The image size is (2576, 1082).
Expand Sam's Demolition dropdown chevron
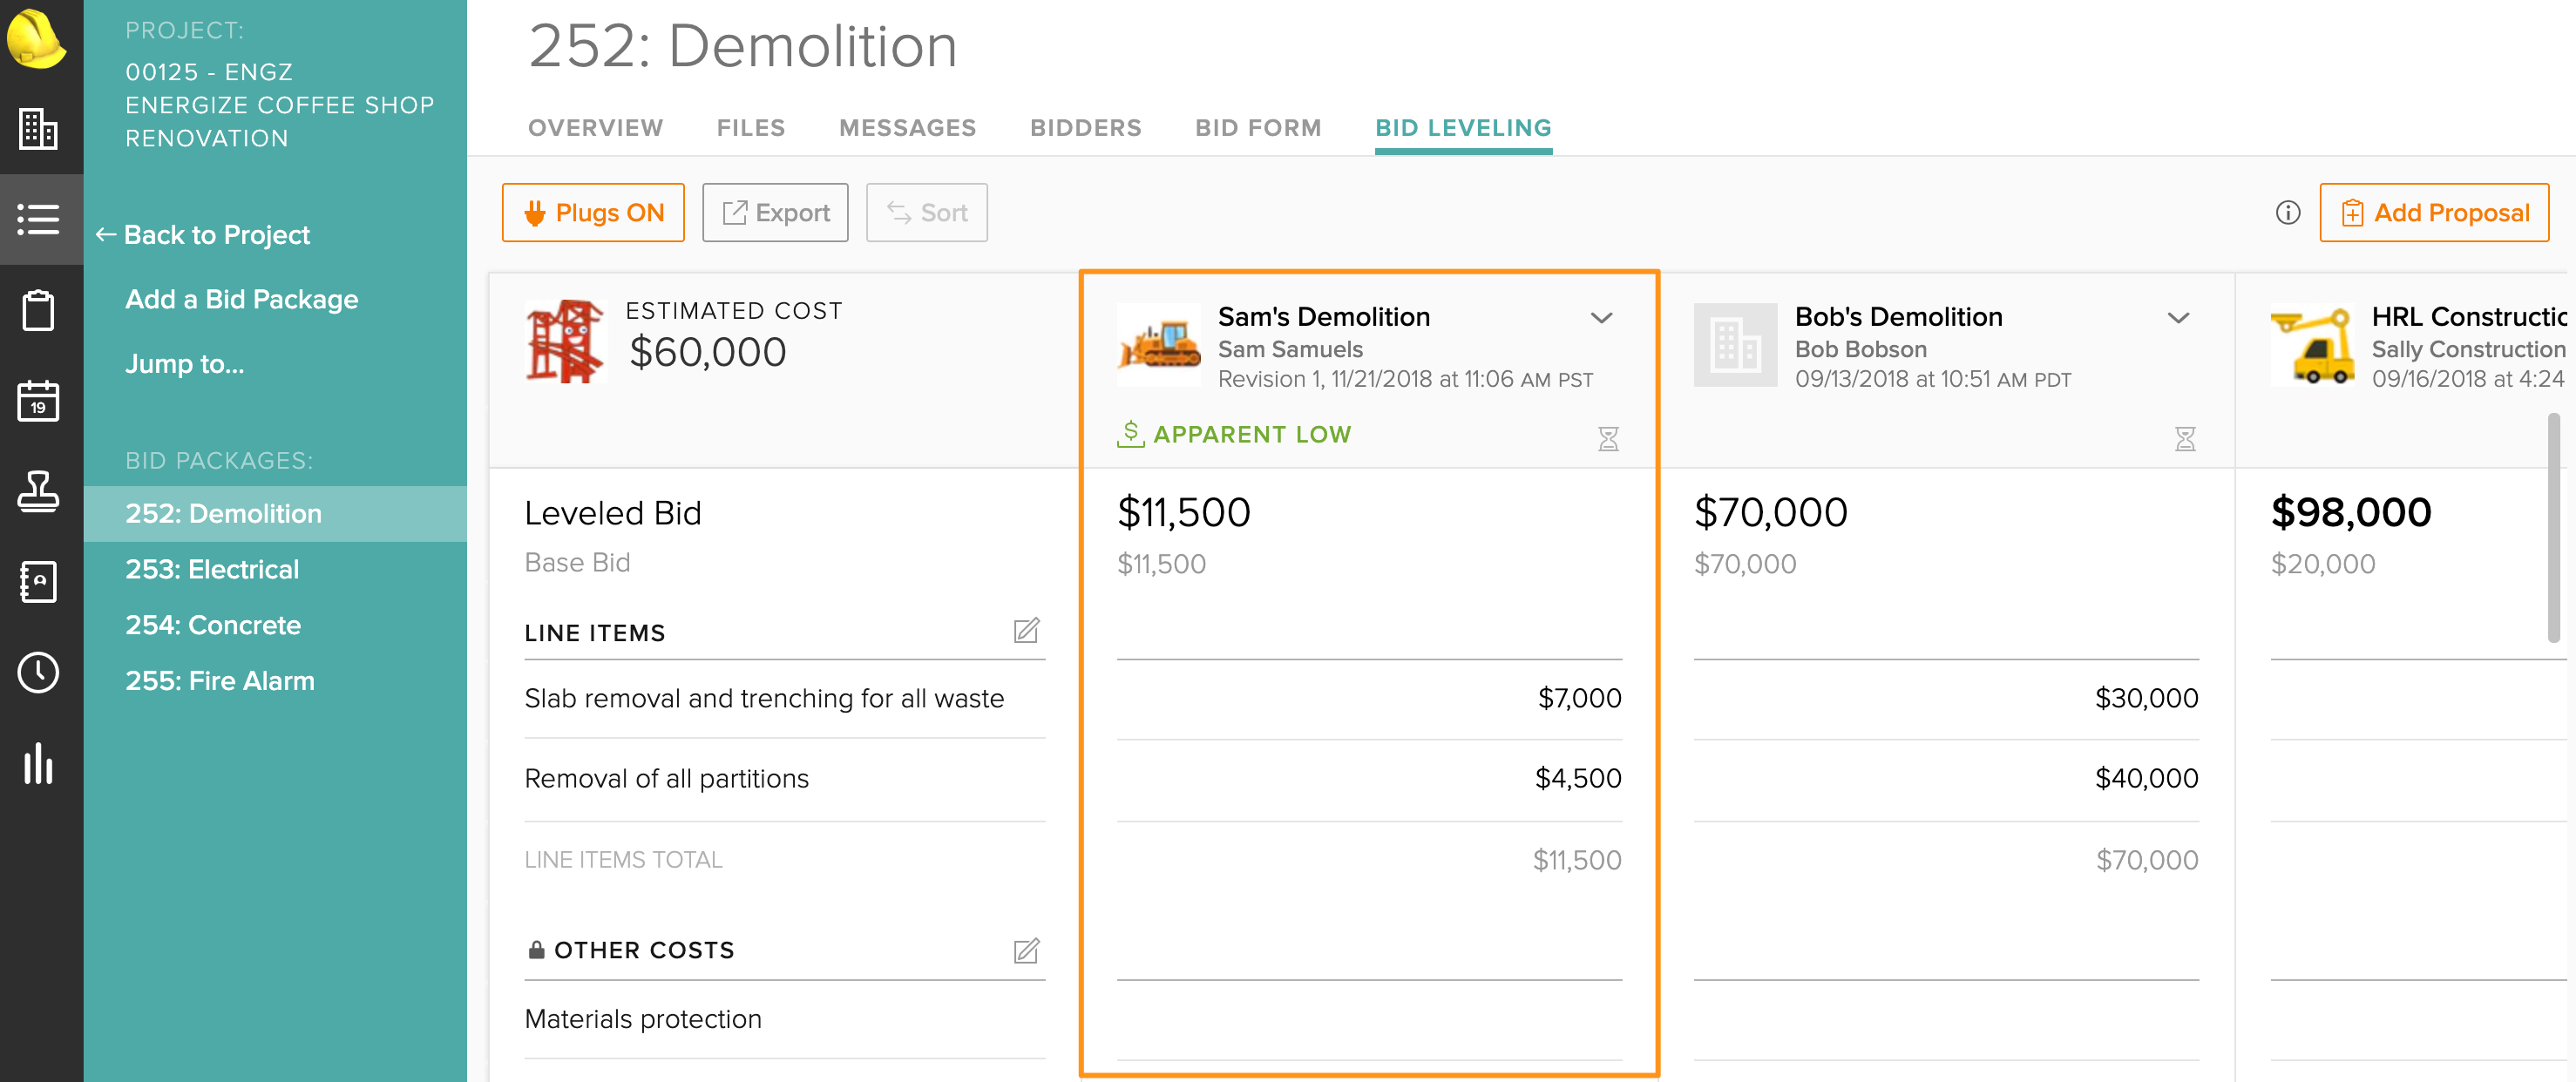[1601, 318]
